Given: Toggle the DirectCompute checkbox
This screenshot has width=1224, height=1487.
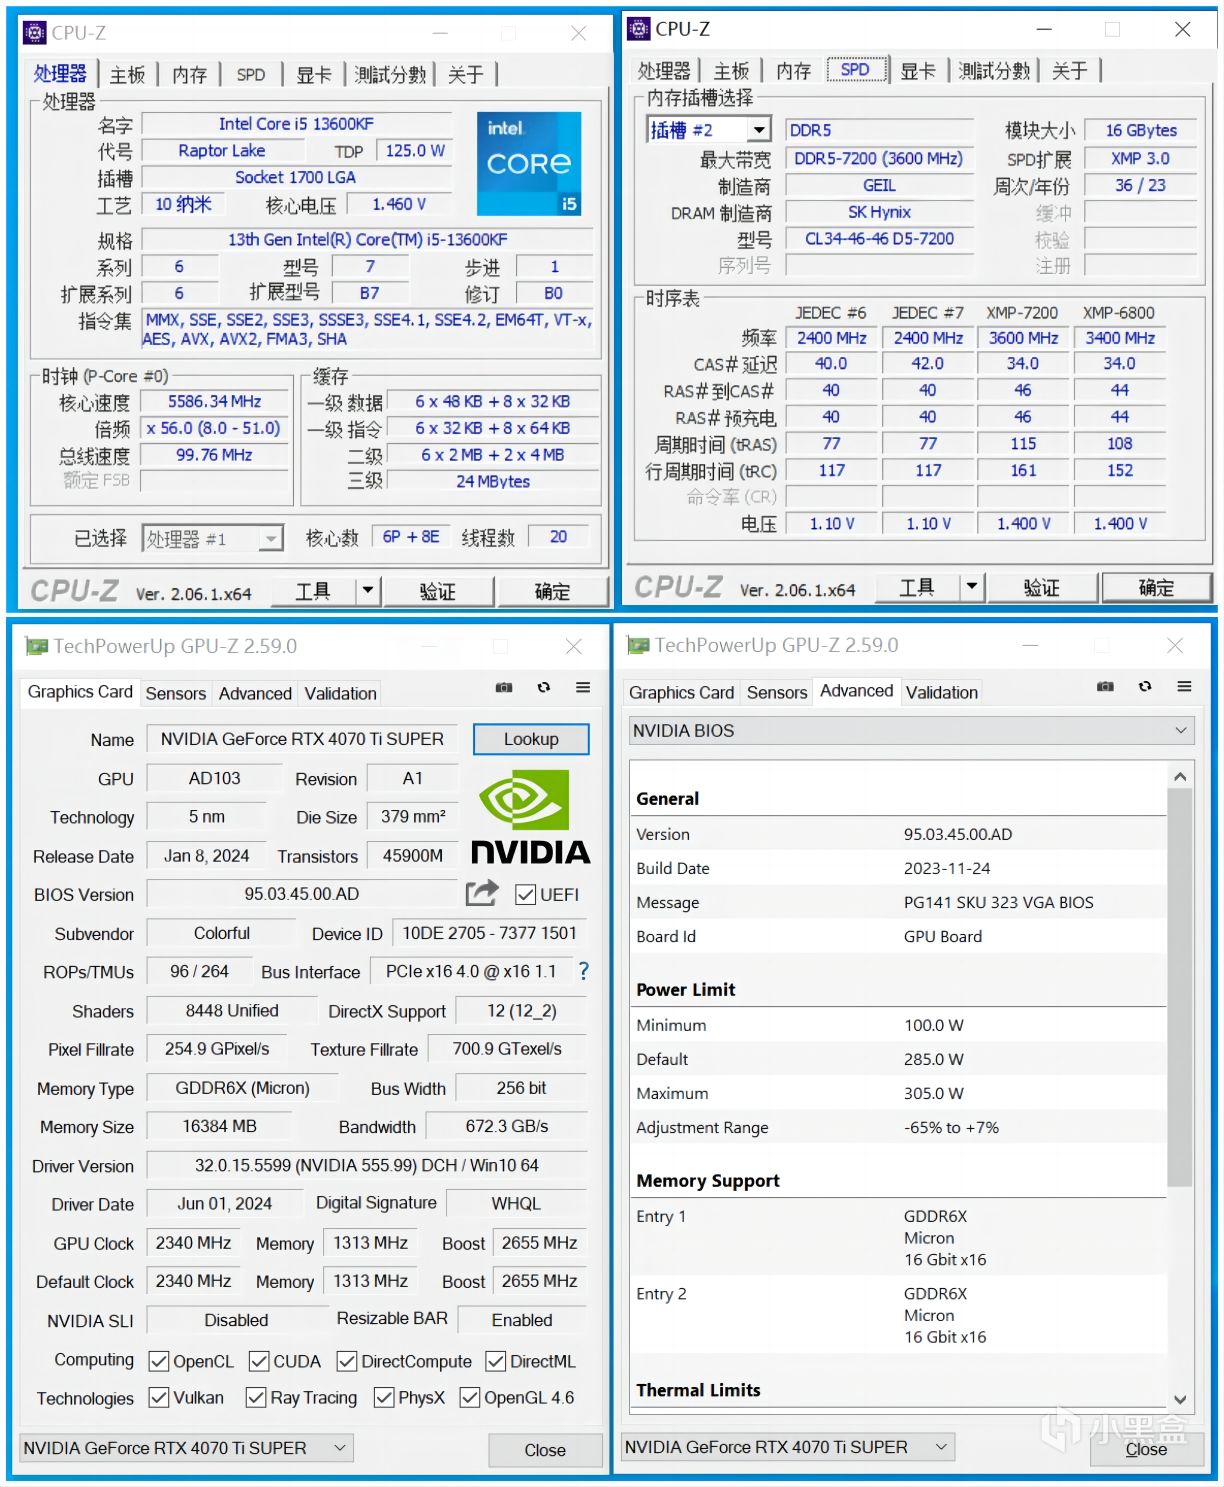Looking at the screenshot, I should pyautogui.click(x=347, y=1362).
